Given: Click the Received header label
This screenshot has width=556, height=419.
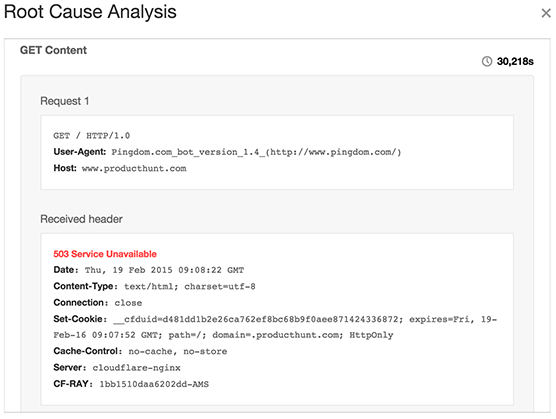Looking at the screenshot, I should [81, 219].
